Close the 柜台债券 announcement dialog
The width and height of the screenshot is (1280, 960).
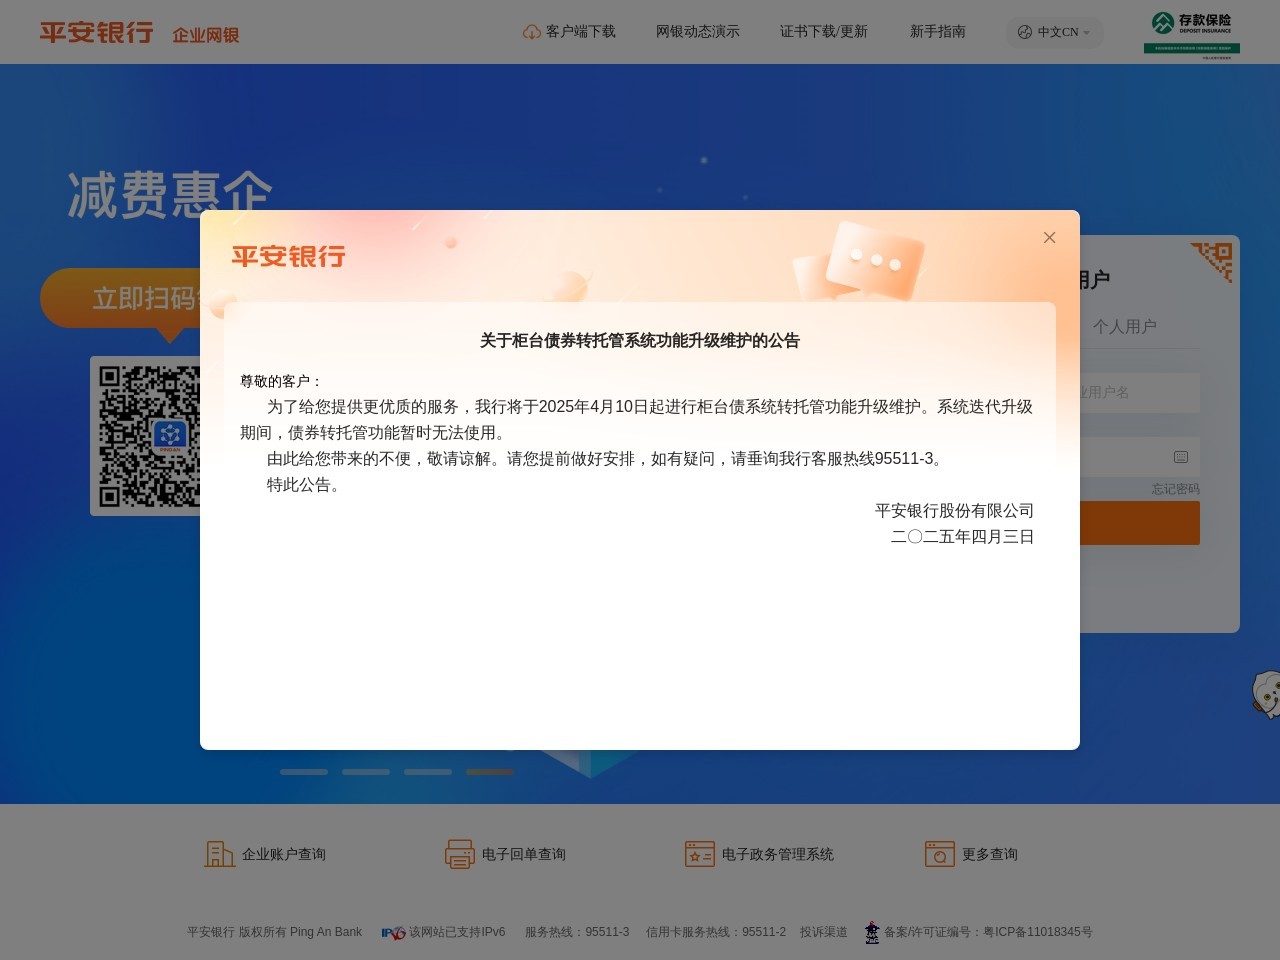1049,237
